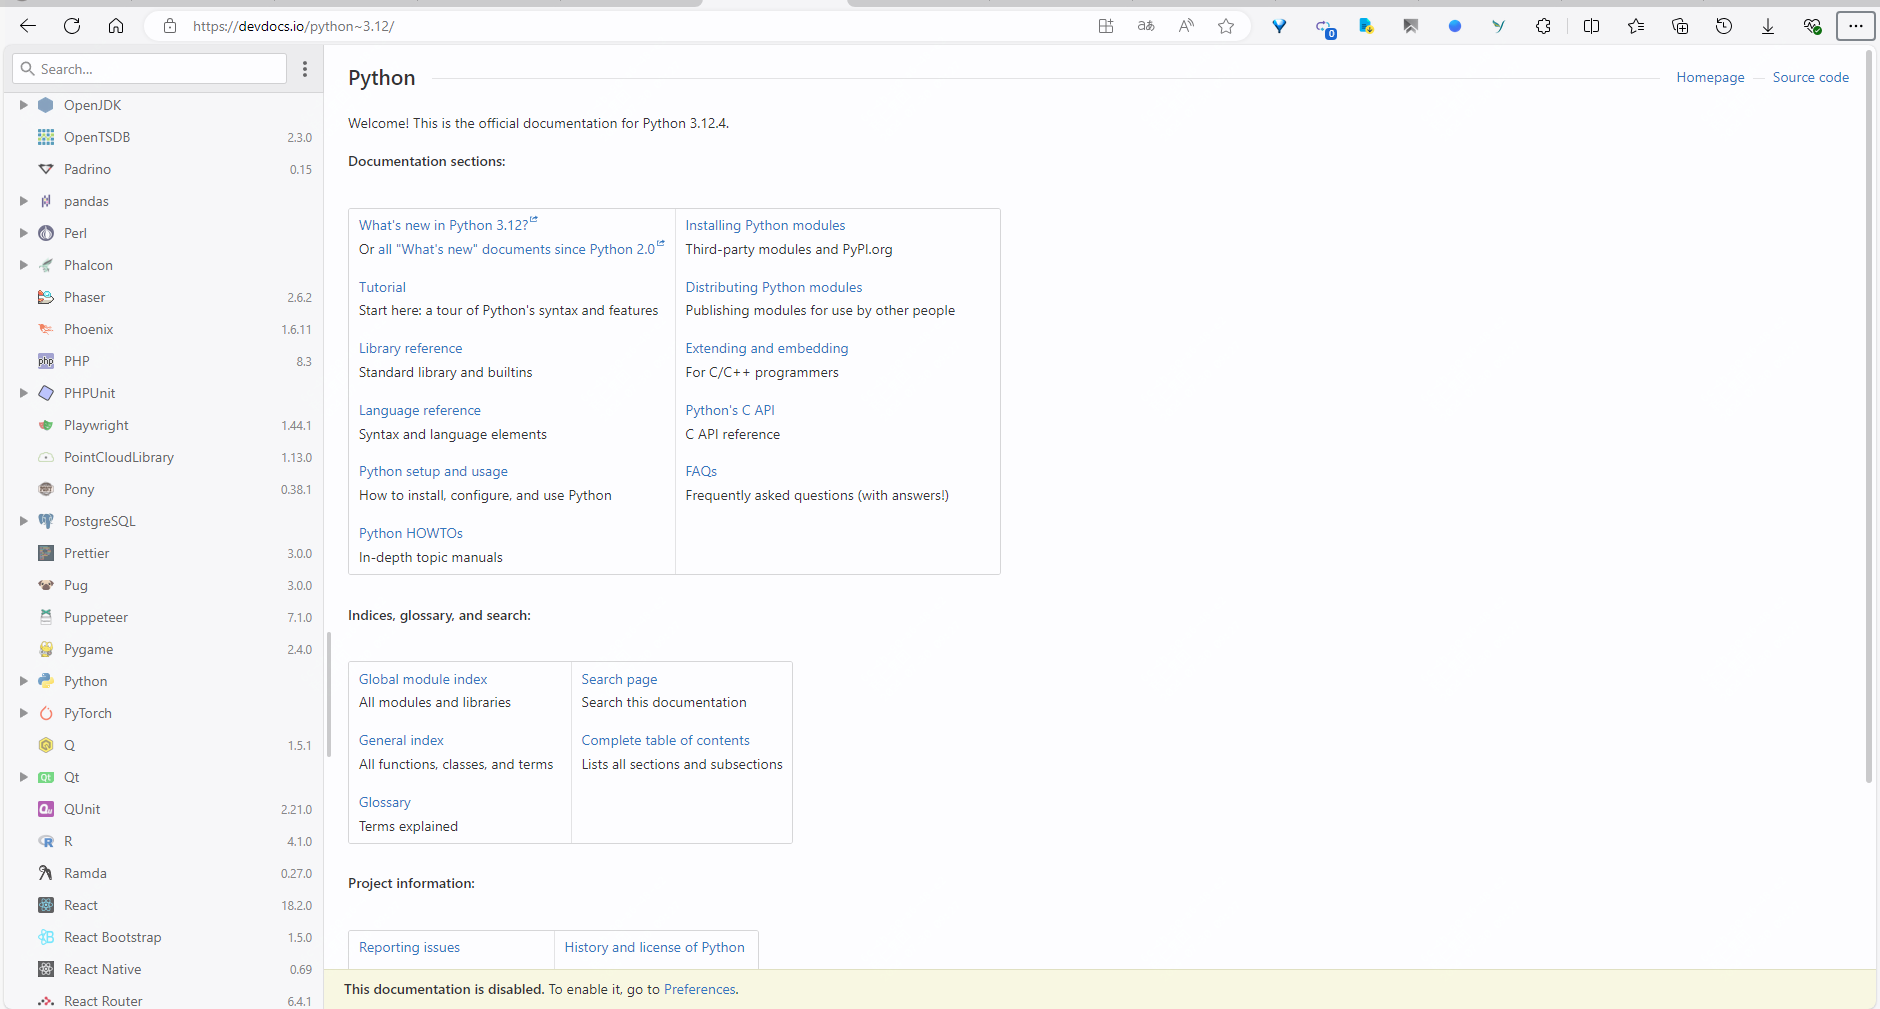Open Extending and embedding link
The image size is (1880, 1009).
tap(767, 348)
